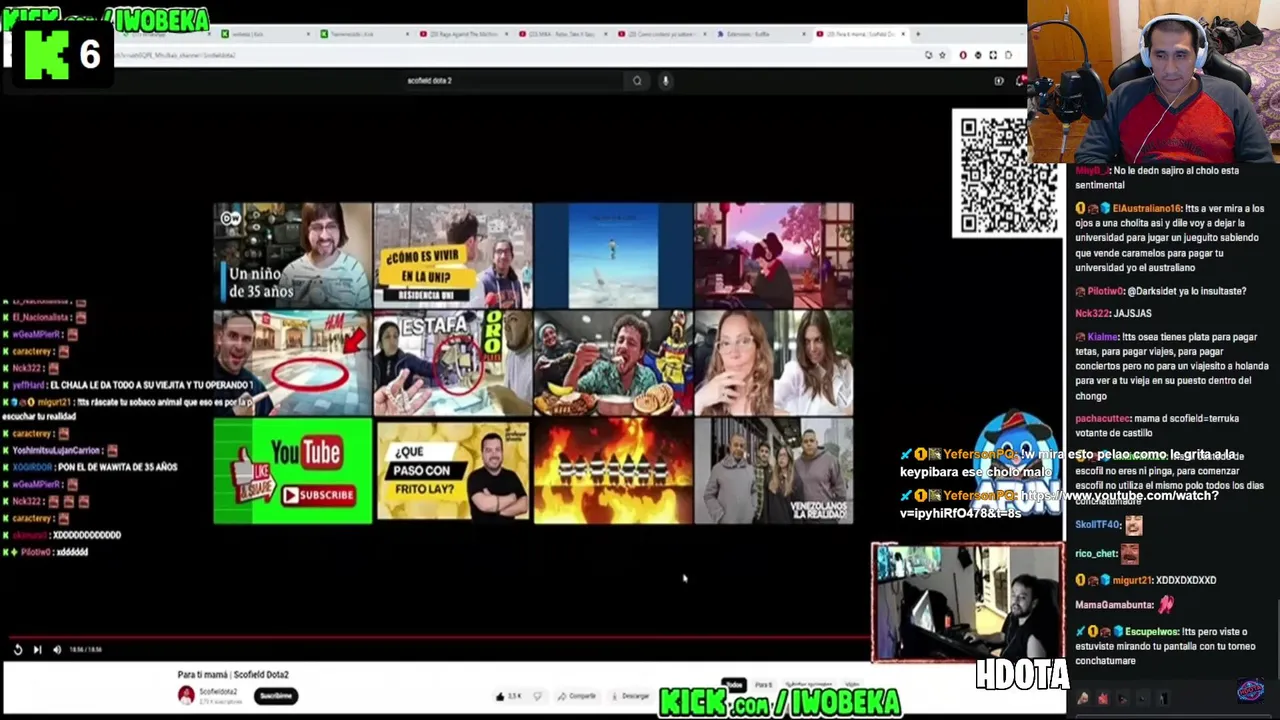Select the 'Para ti' filter chip

point(764,685)
